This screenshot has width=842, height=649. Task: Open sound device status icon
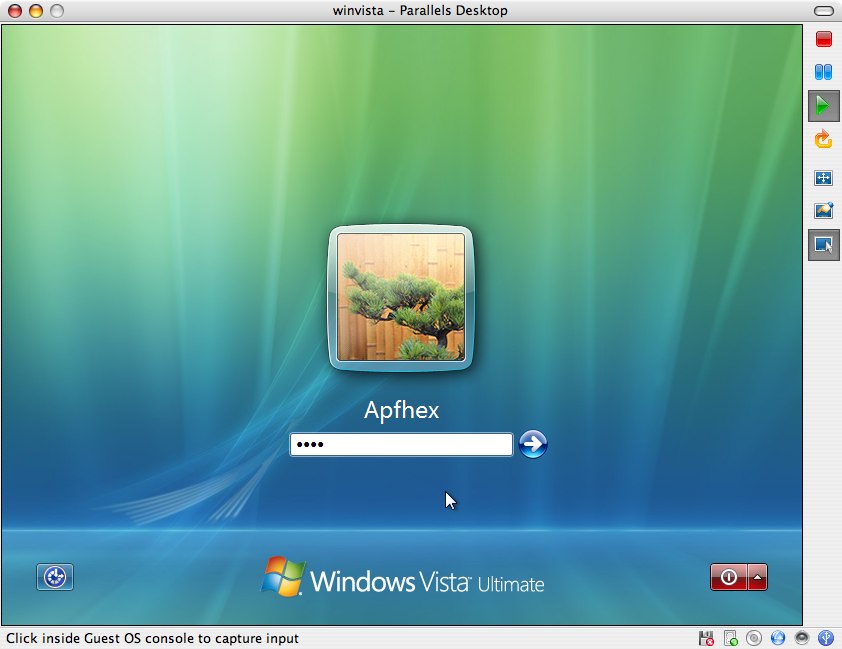pyautogui.click(x=802, y=638)
